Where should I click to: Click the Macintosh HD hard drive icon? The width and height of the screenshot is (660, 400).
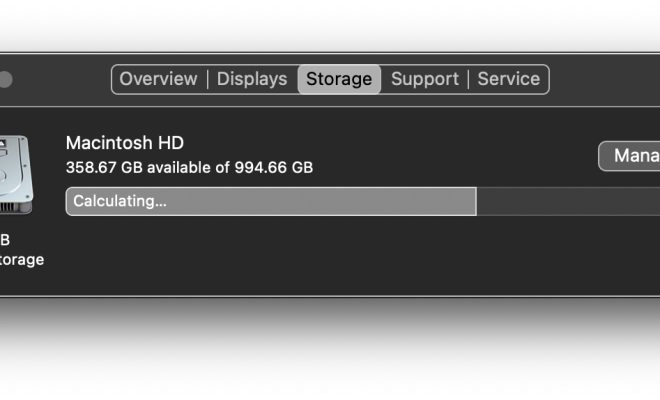16,174
